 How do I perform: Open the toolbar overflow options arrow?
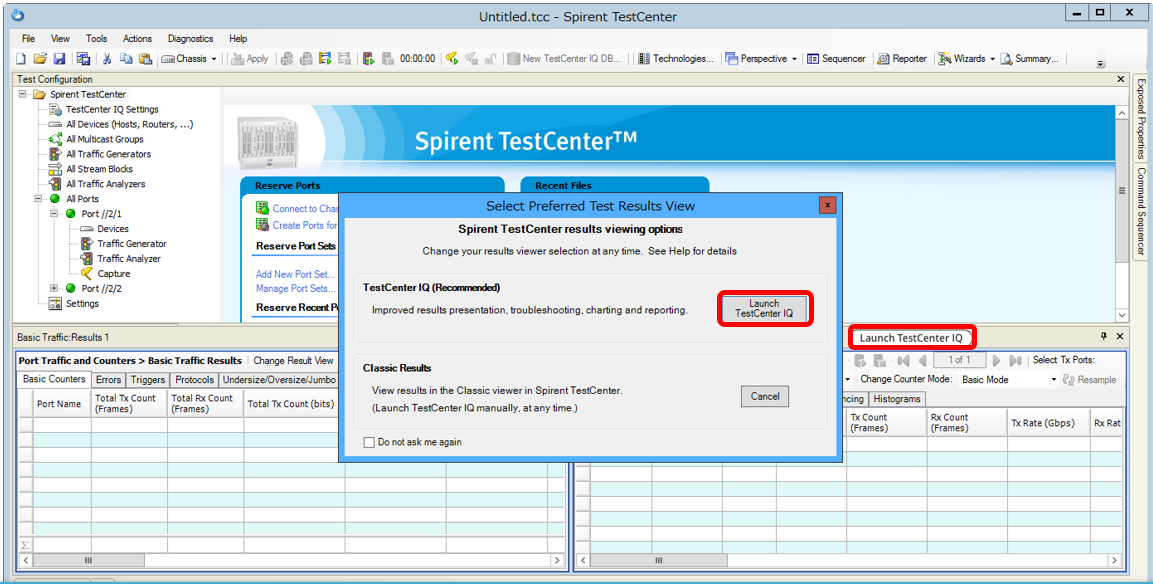pos(1101,64)
